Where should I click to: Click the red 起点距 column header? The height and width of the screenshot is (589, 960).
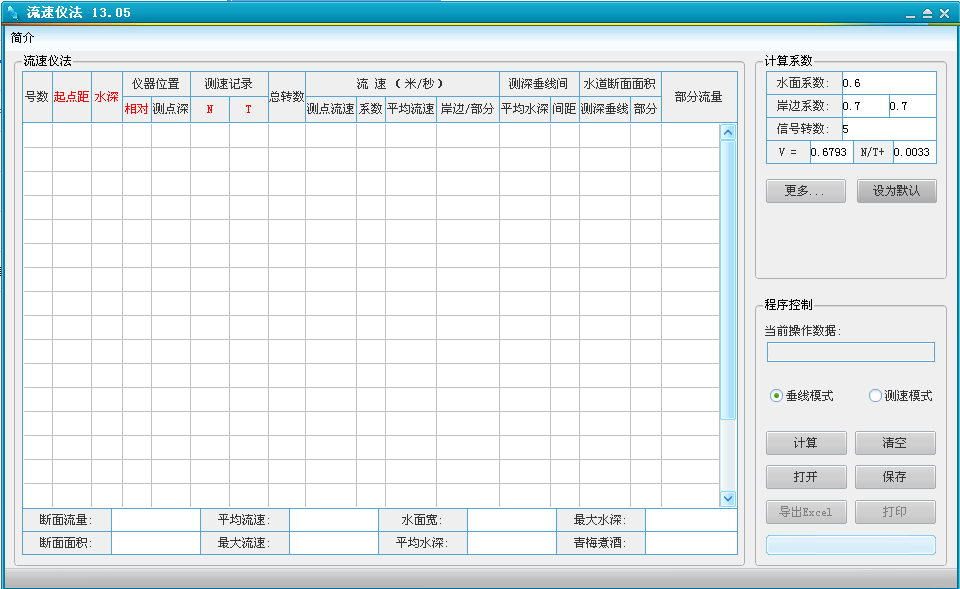[x=72, y=97]
